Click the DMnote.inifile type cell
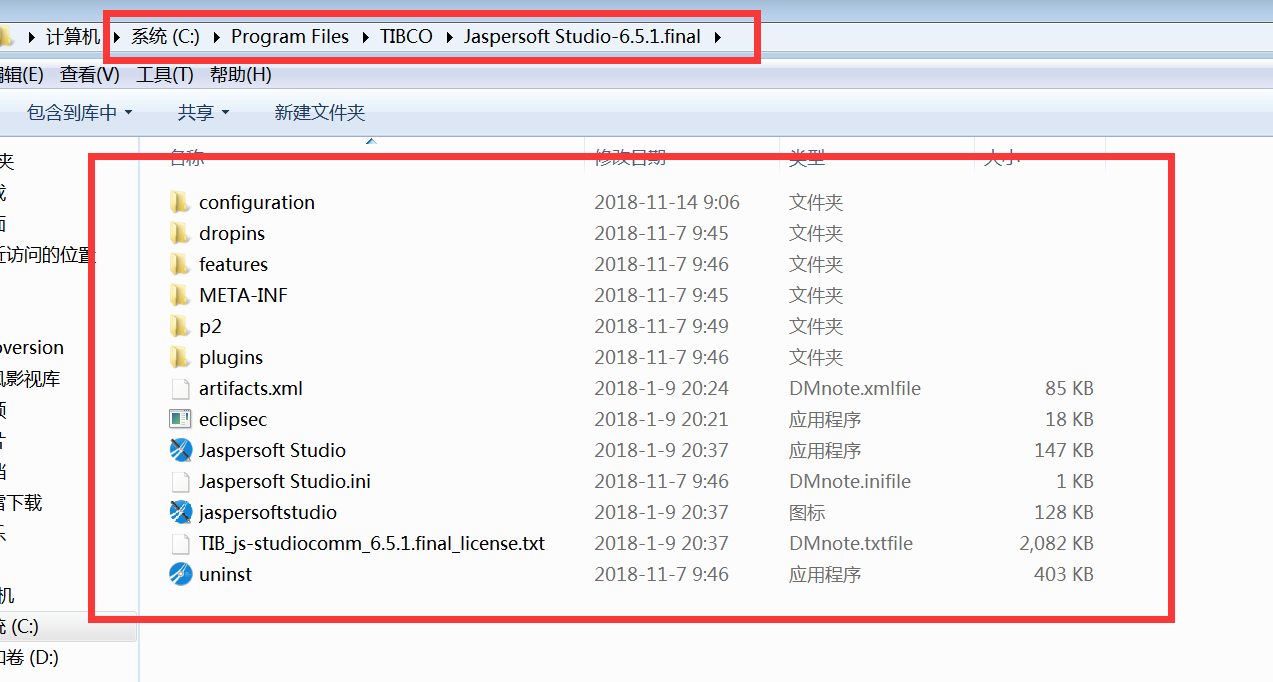 [x=850, y=481]
